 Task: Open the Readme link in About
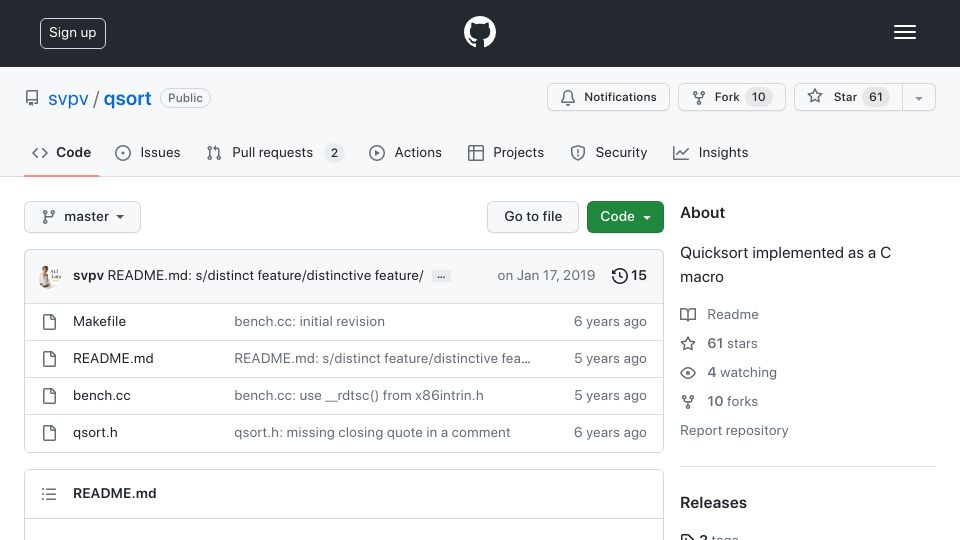pos(719,315)
